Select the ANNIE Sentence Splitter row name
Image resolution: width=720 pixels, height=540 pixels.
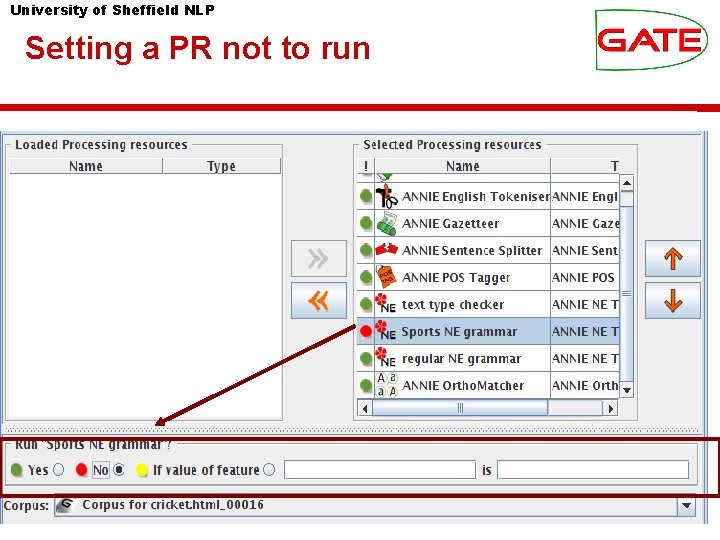(472, 251)
